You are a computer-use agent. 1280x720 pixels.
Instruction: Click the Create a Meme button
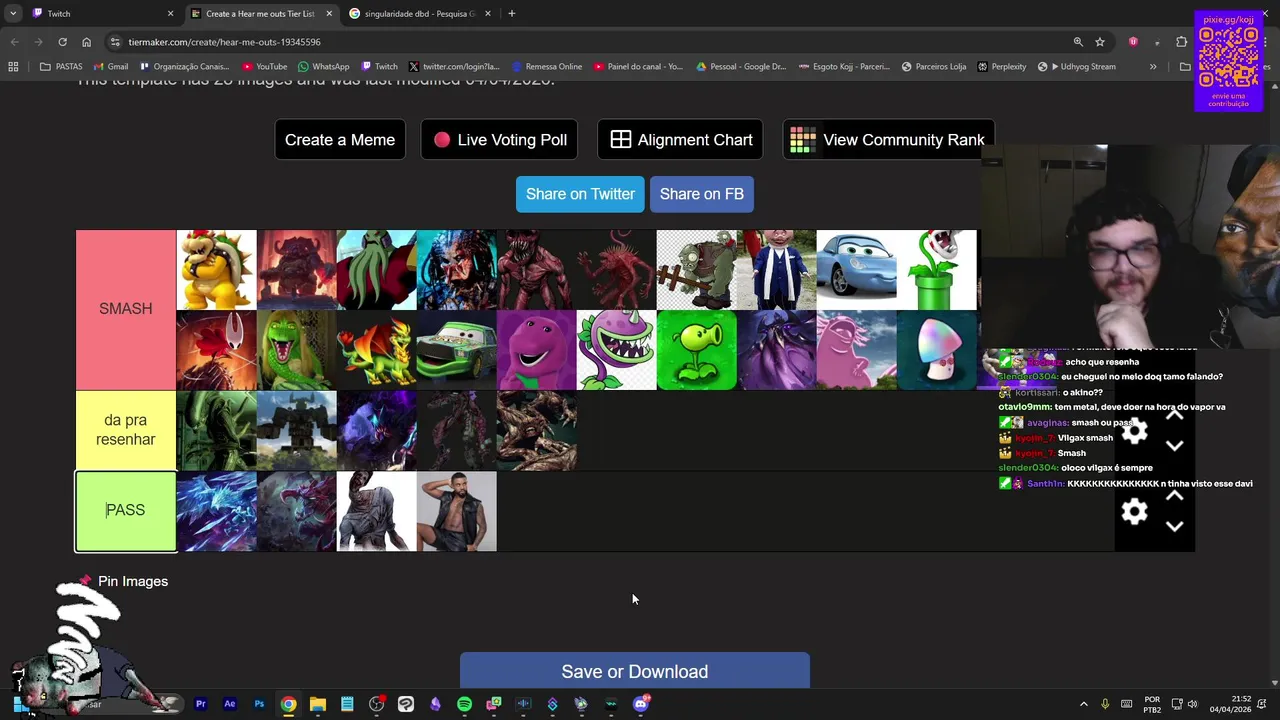[x=340, y=140]
